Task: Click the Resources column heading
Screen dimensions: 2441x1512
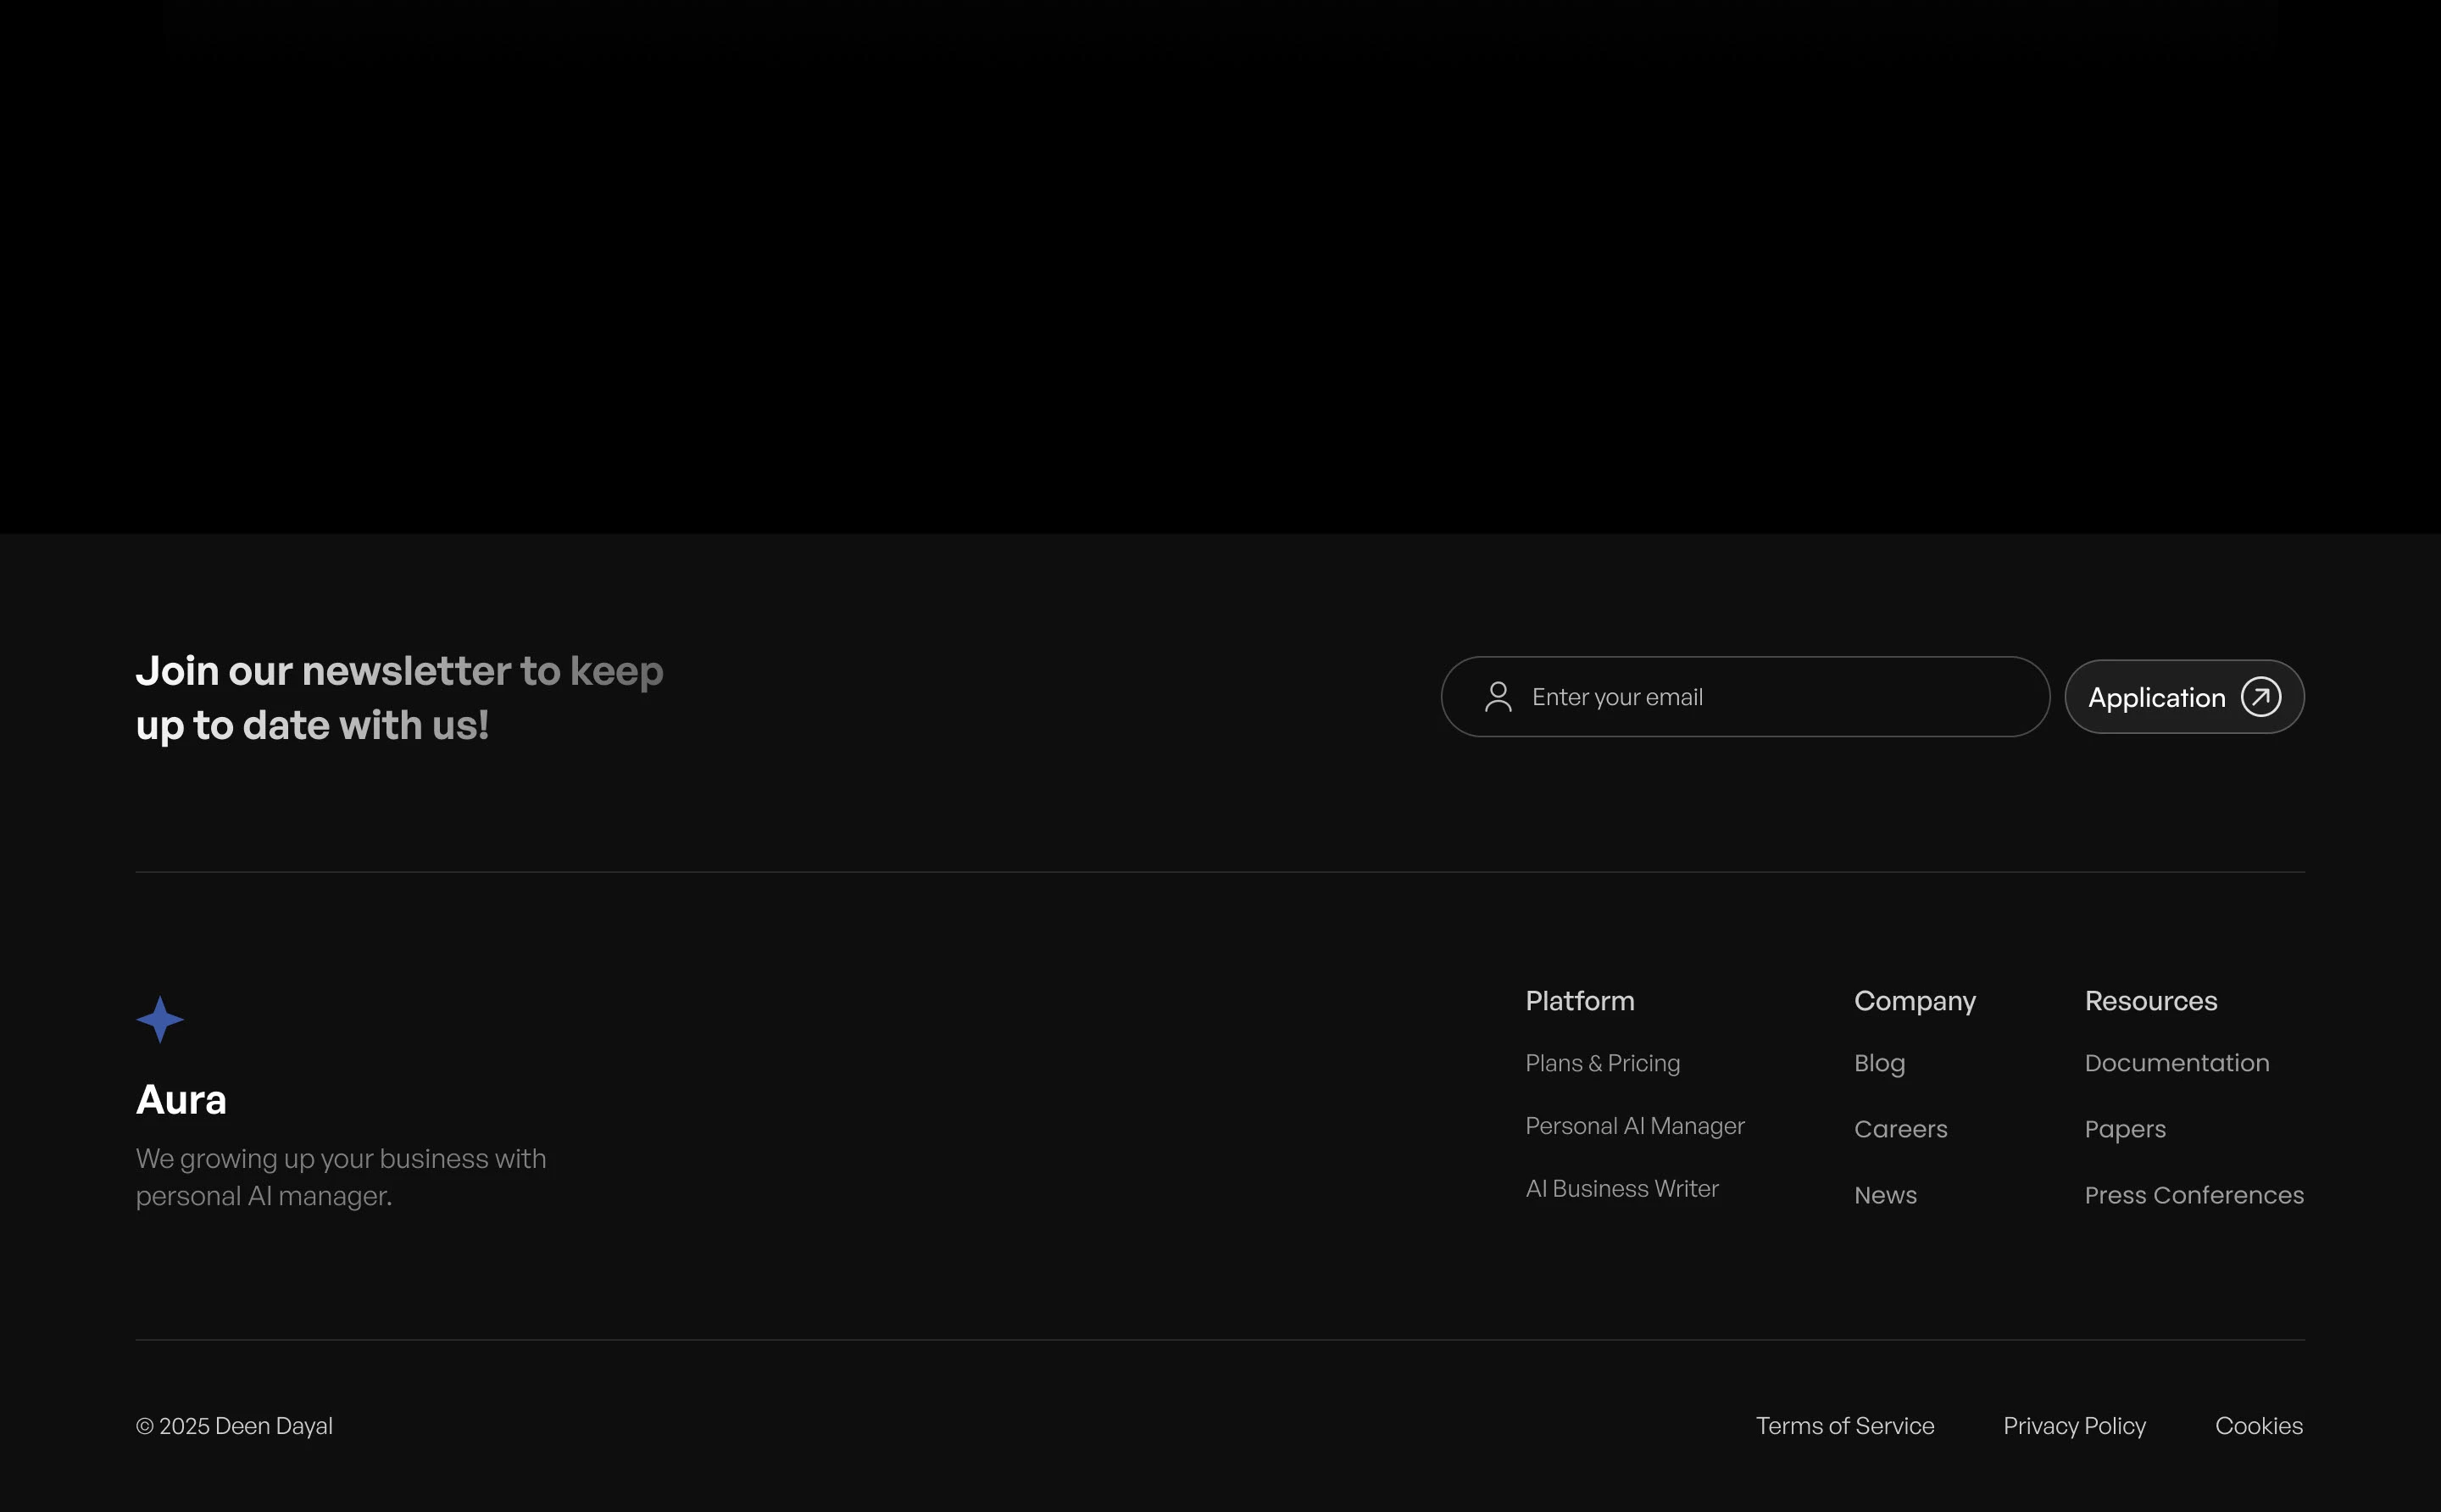Action: click(x=2151, y=1001)
